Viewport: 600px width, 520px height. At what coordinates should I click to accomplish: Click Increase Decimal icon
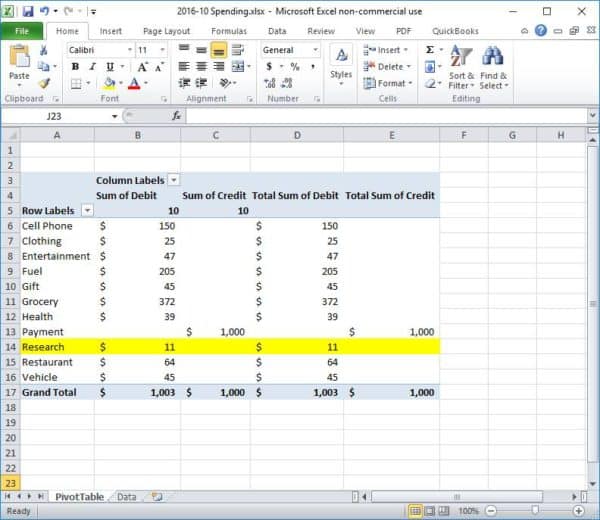click(269, 83)
